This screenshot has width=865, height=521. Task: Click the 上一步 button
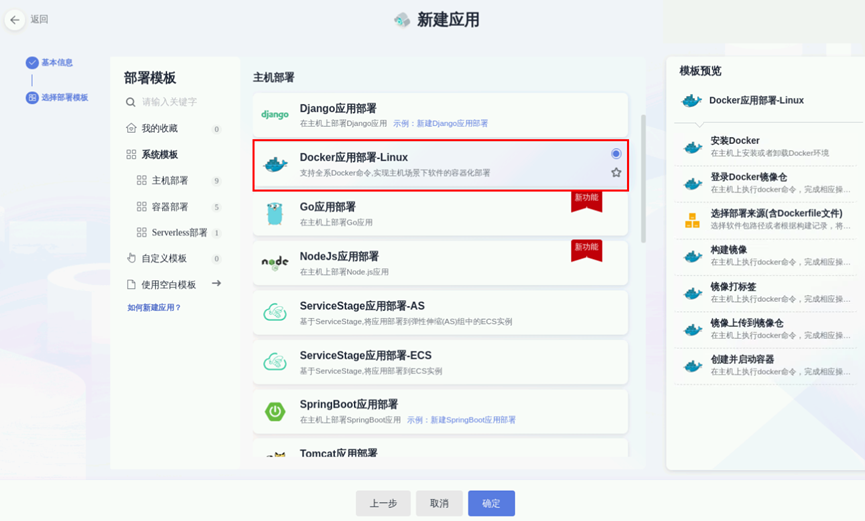click(x=383, y=503)
